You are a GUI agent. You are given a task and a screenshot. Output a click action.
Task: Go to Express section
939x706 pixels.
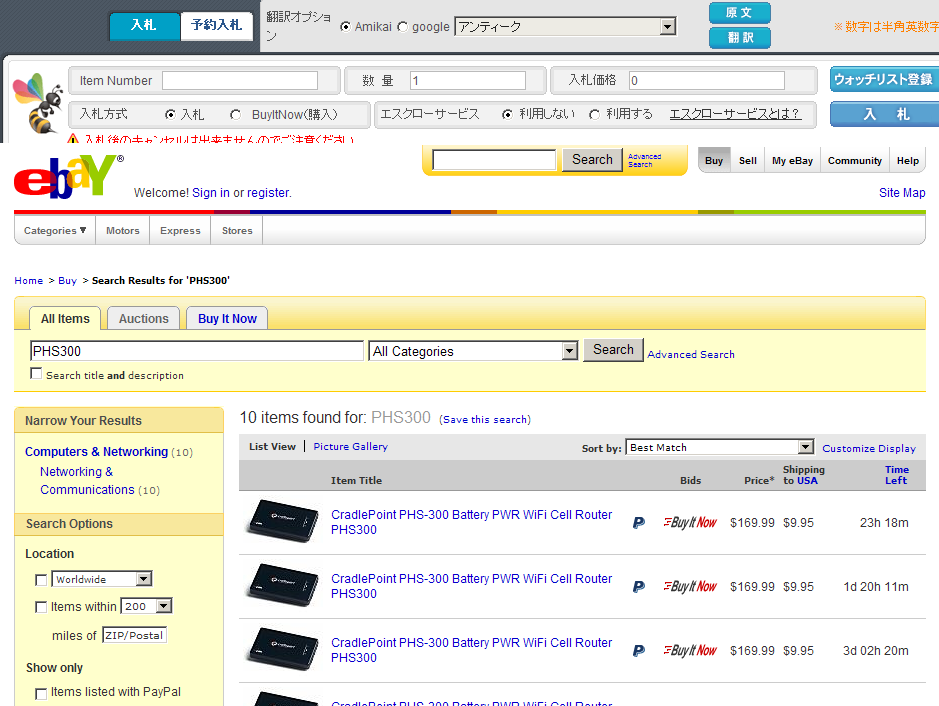[x=180, y=231]
